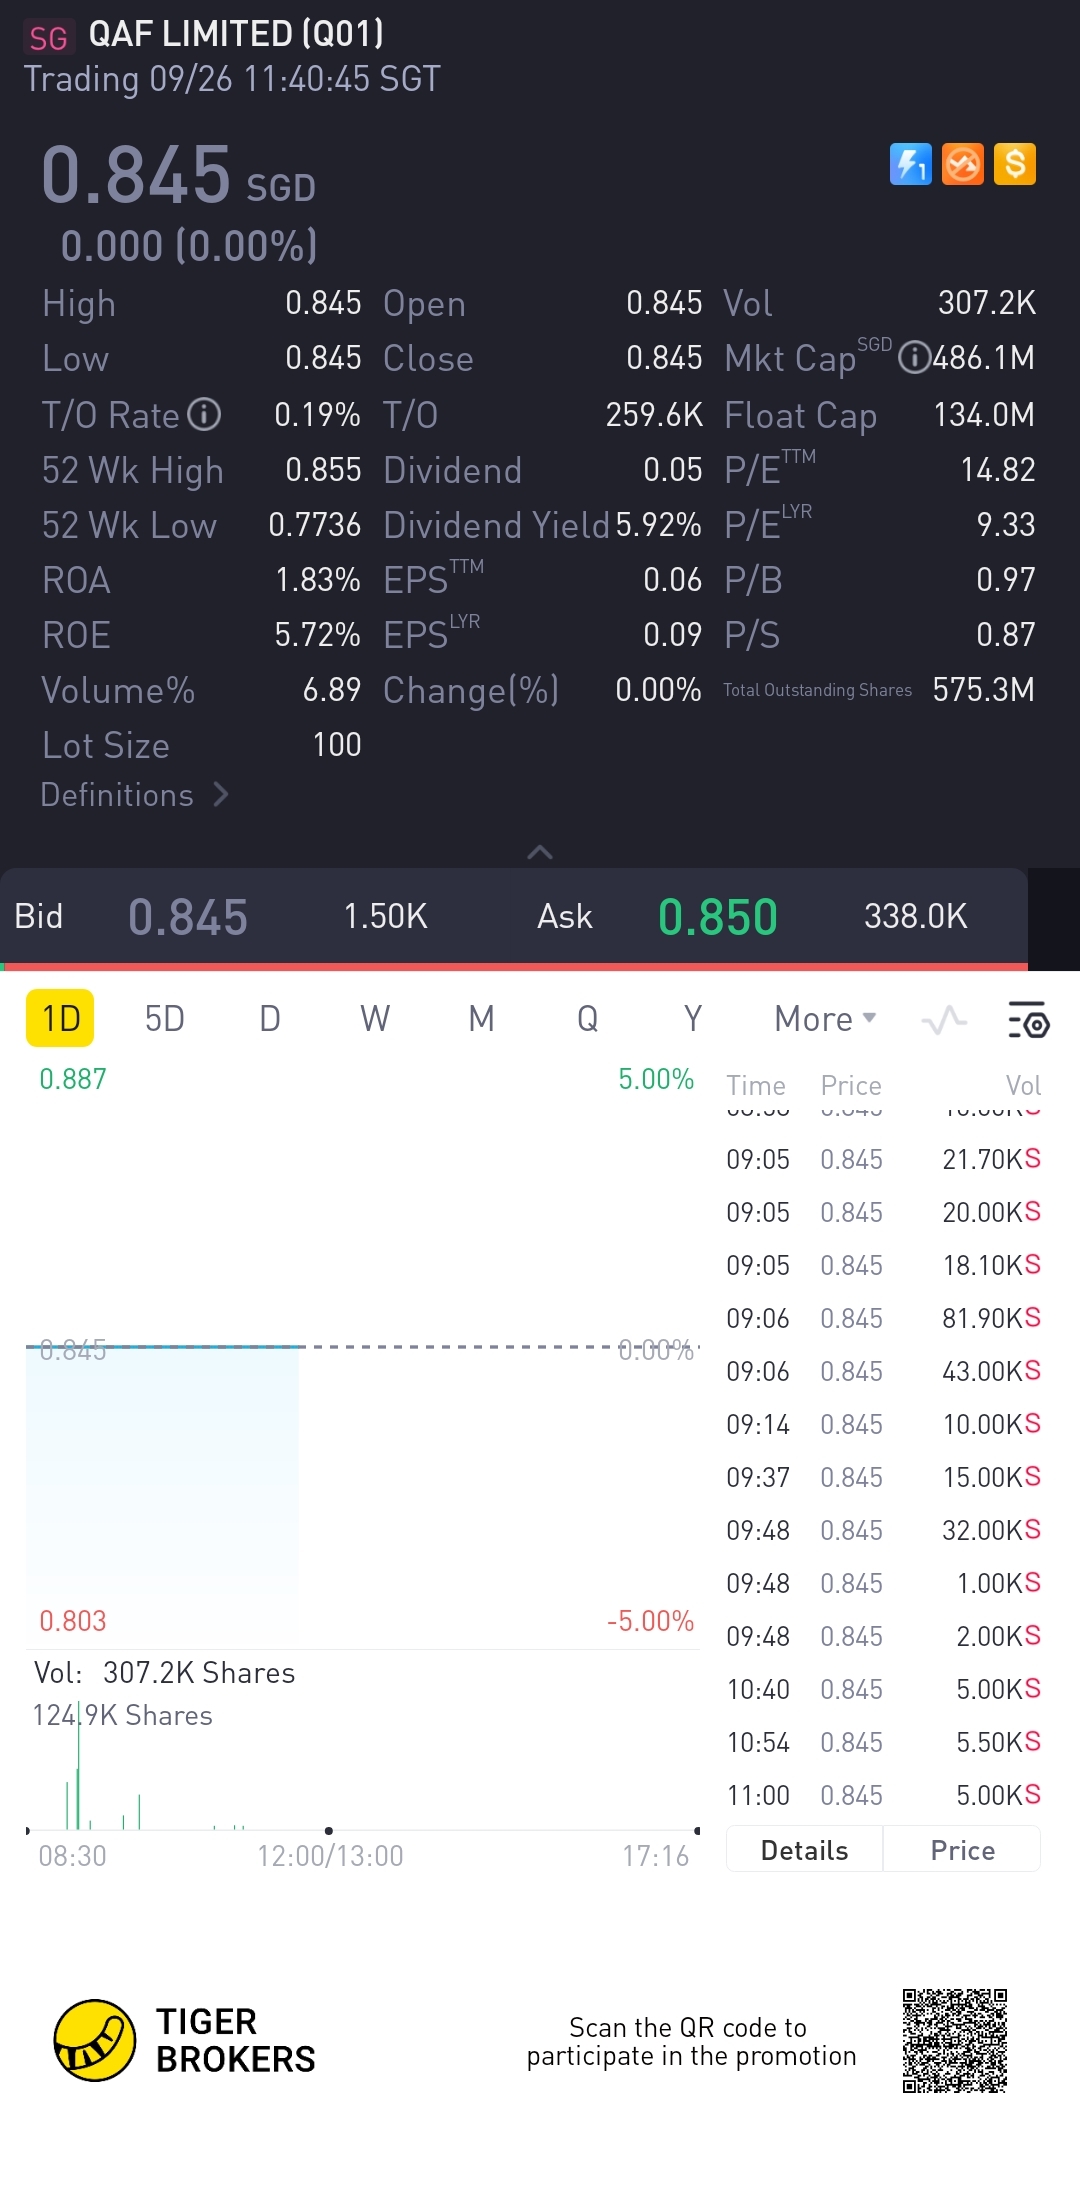Tap the promotion QR code
The image size is (1080, 2207).
click(x=954, y=2041)
